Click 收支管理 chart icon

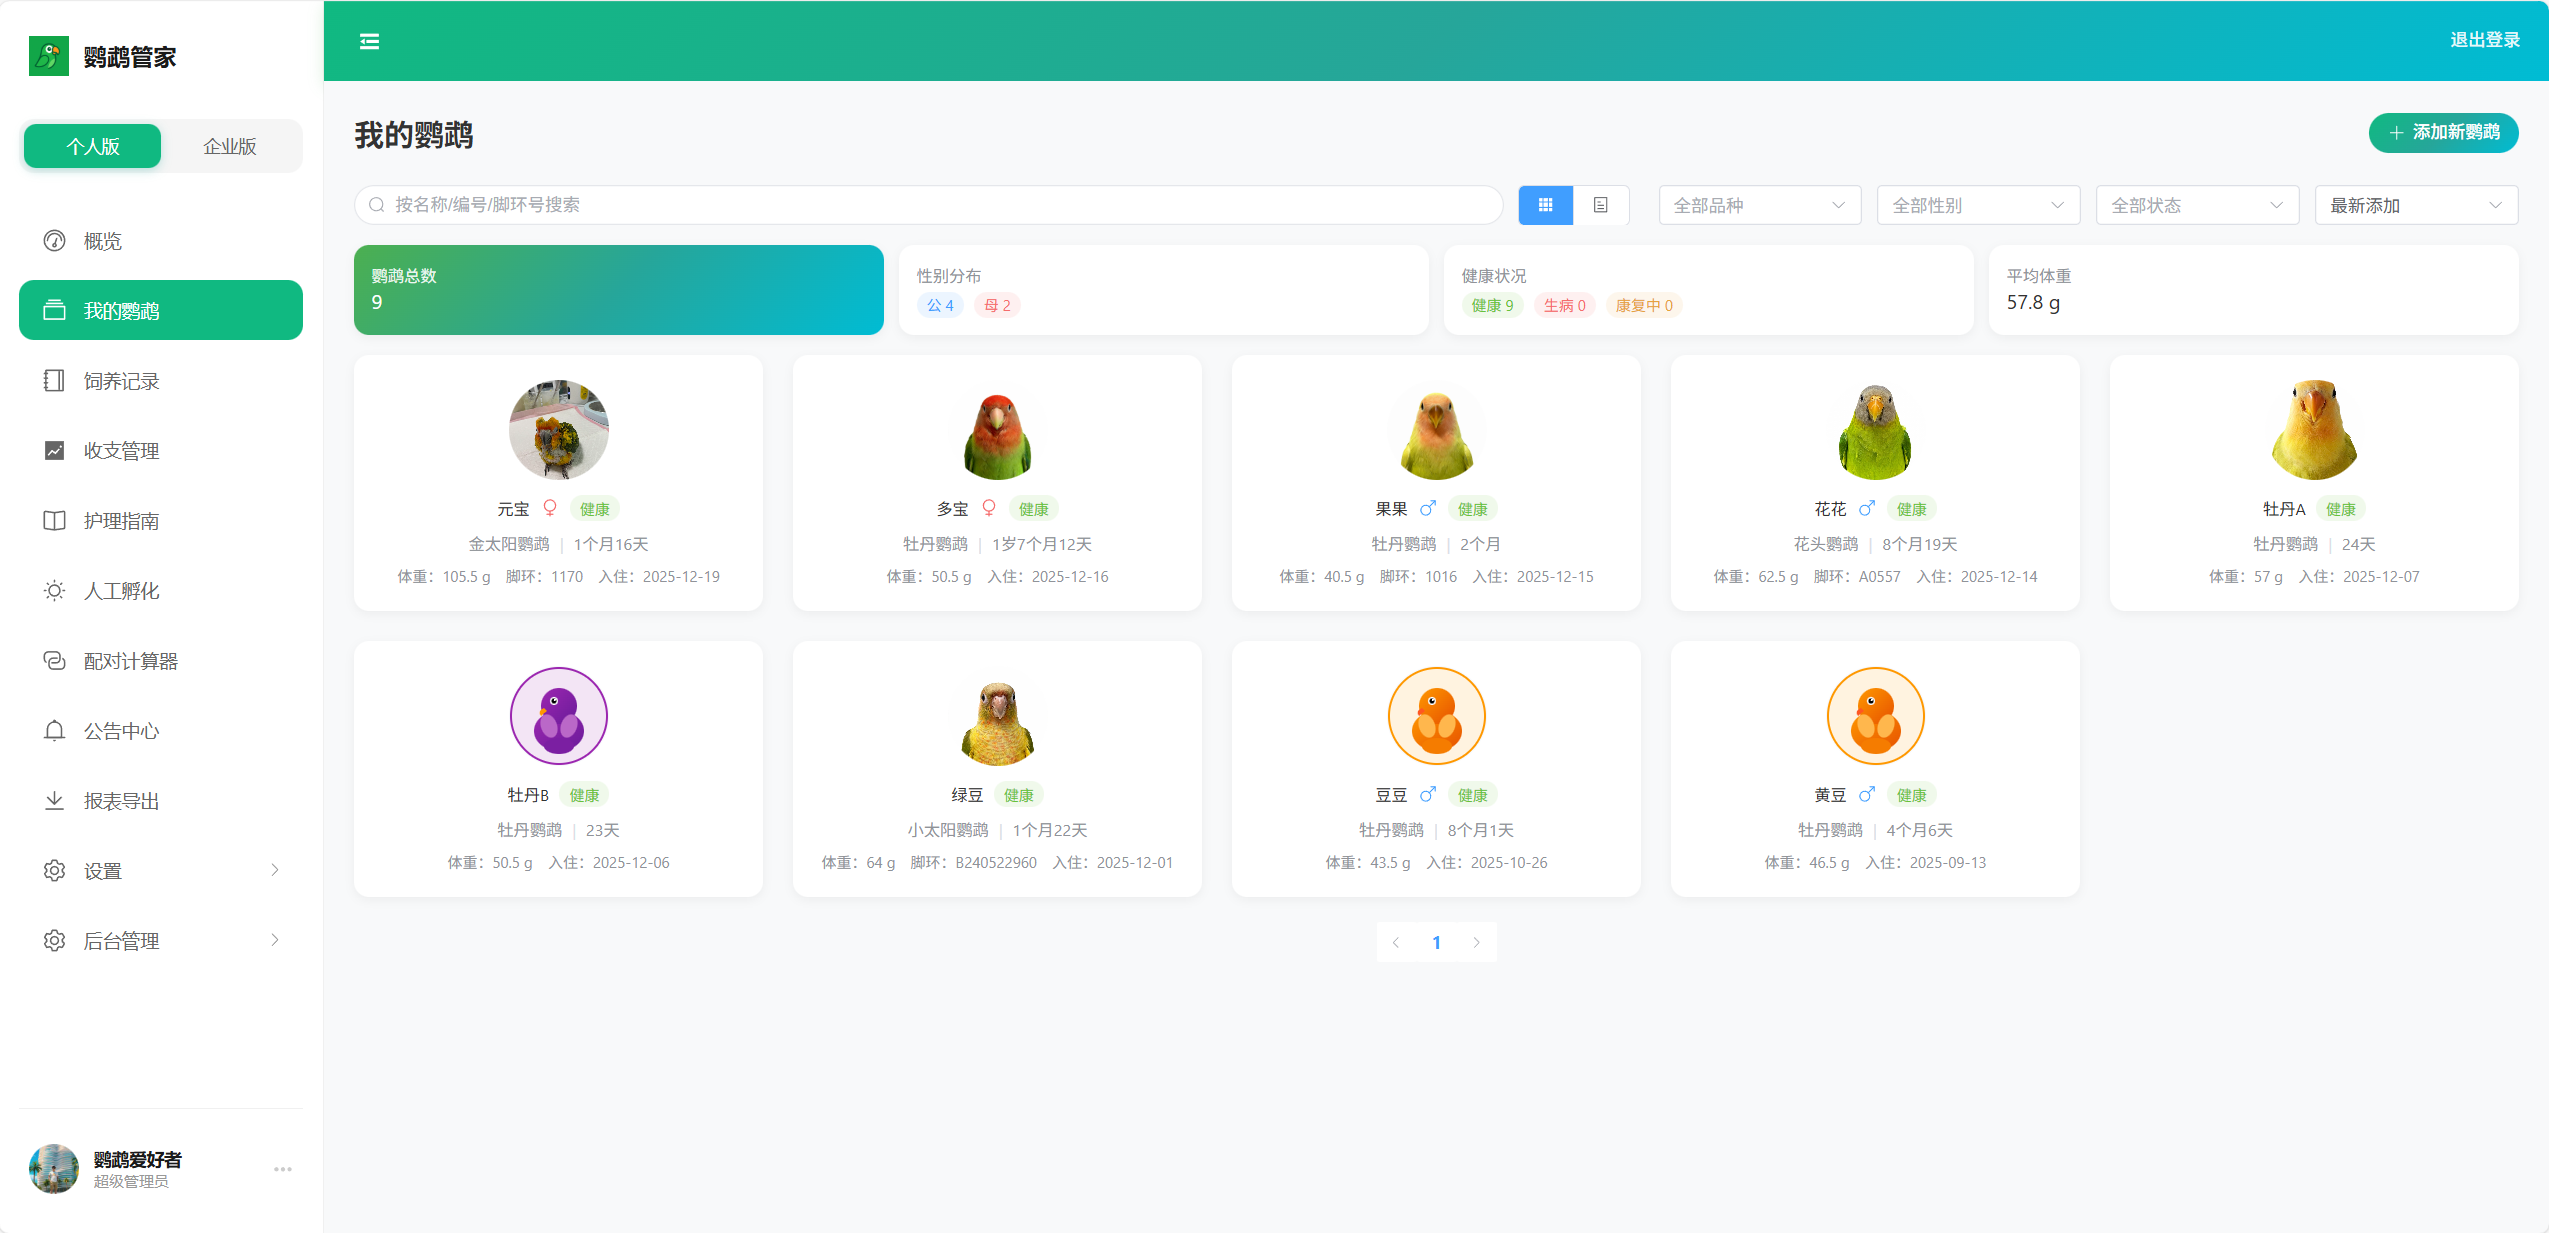55,451
